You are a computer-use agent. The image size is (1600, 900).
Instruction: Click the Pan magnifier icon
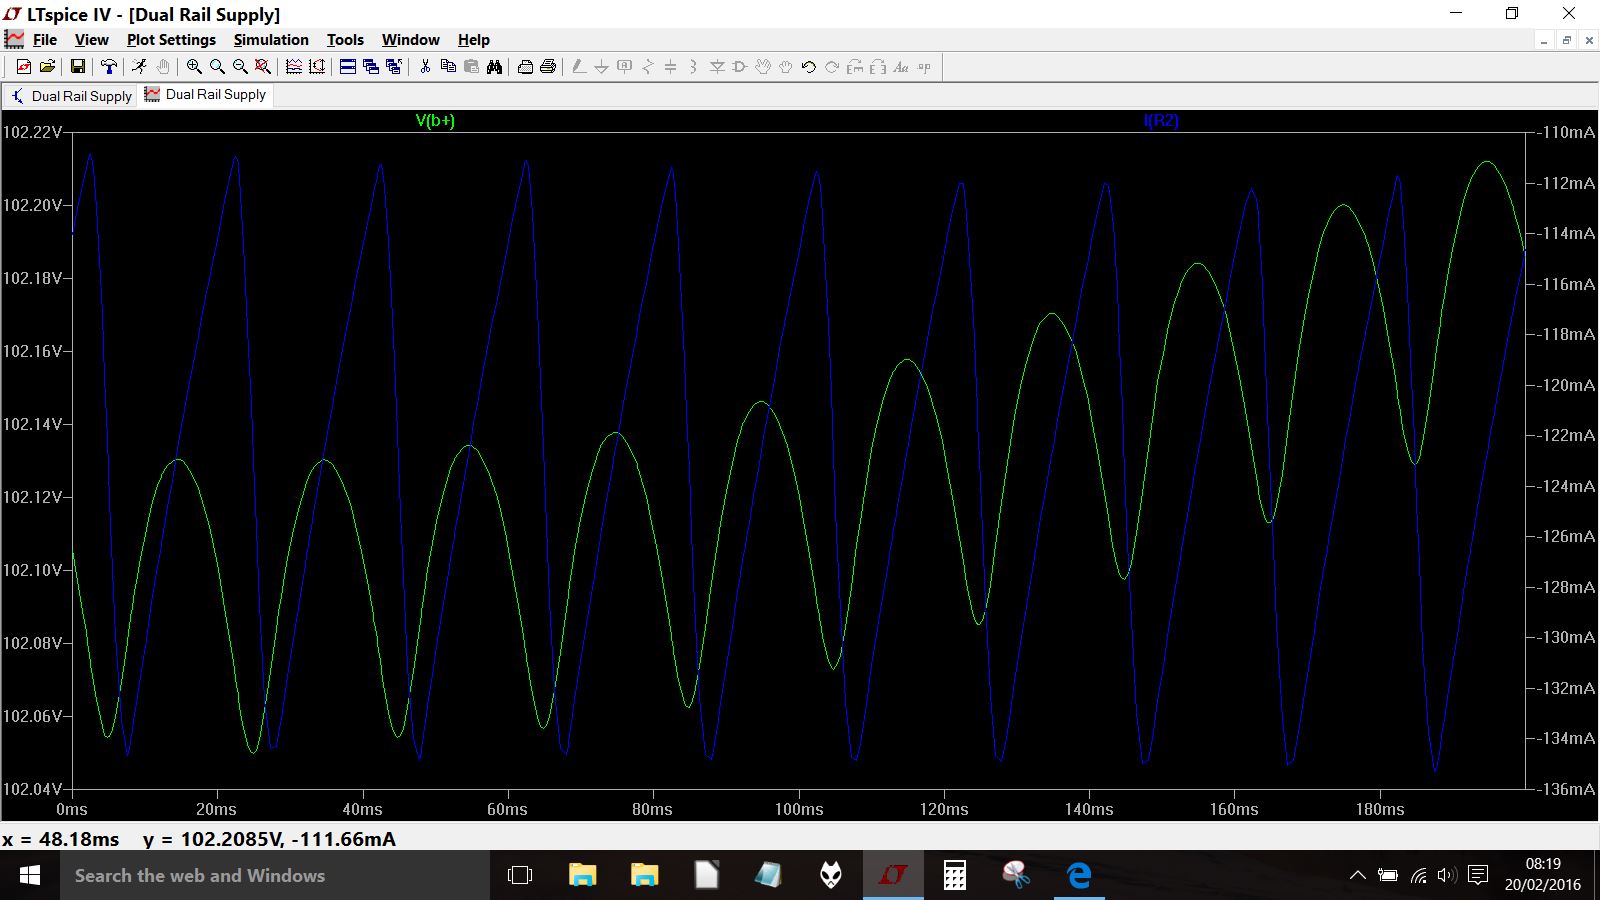coord(217,67)
